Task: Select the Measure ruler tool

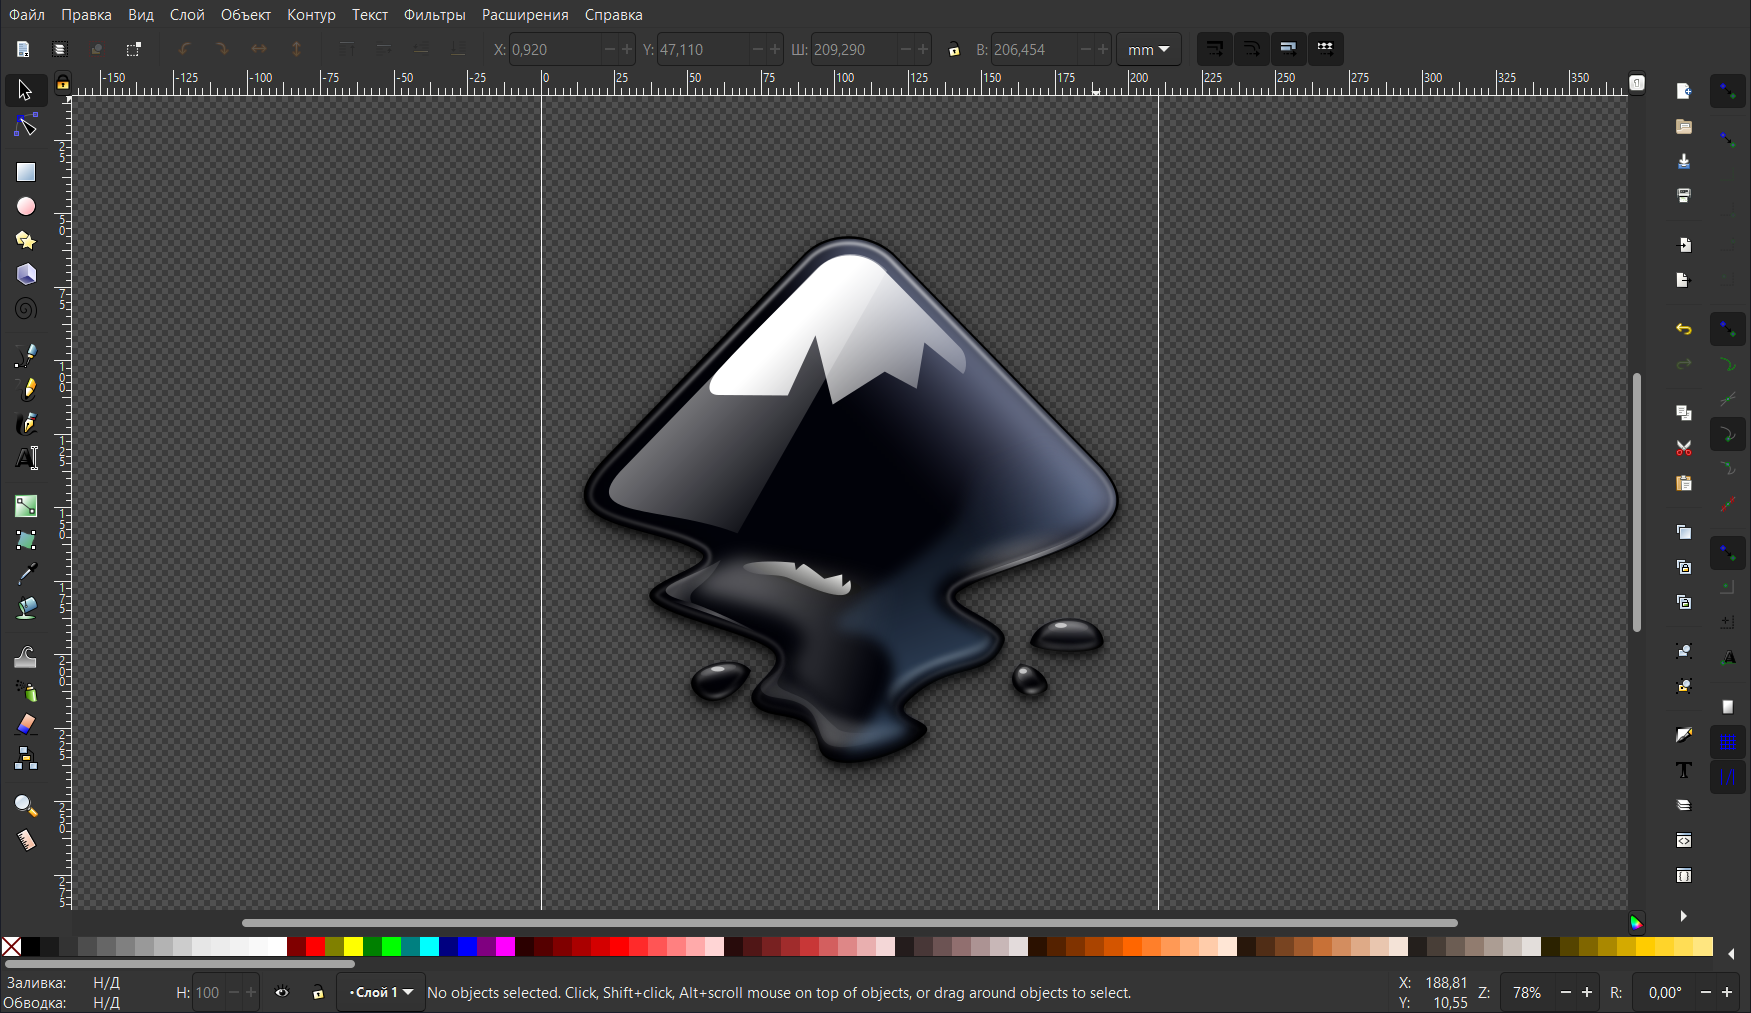Action: 26,840
